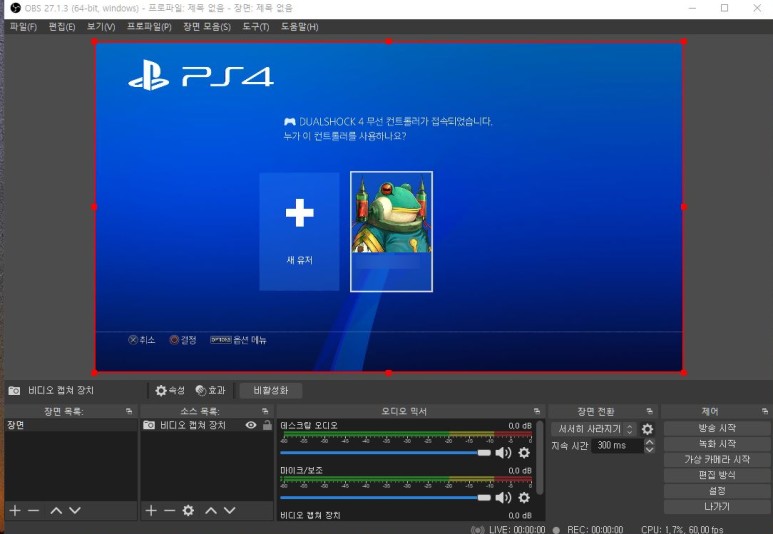The height and width of the screenshot is (534, 773).
Task: Pop out the 장면 전환 dock
Action: pyautogui.click(x=650, y=411)
